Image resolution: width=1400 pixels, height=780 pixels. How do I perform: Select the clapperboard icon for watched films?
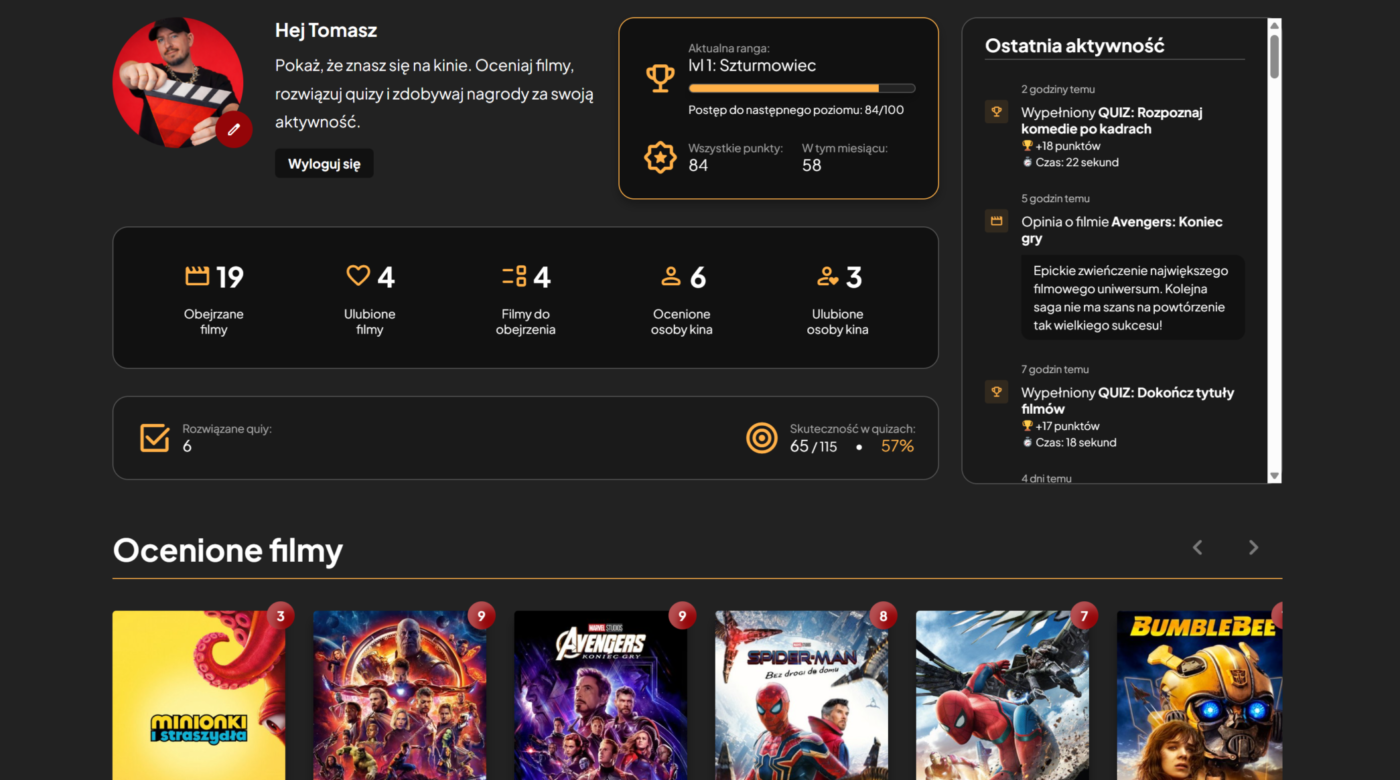tap(197, 276)
